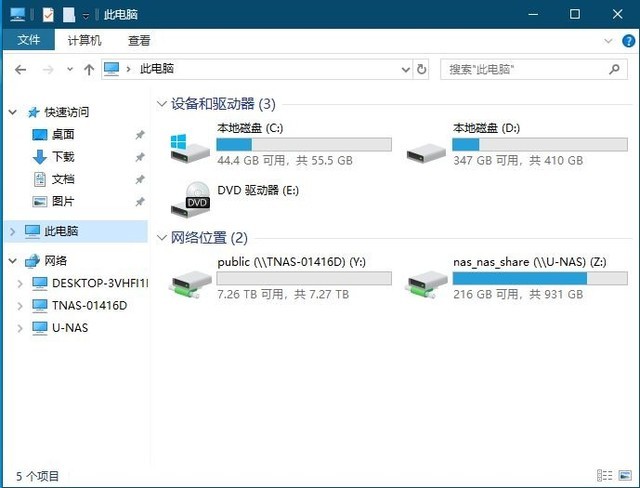640x488 pixels.
Task: Switch to the 查看 ribbon tab
Action: [139, 40]
